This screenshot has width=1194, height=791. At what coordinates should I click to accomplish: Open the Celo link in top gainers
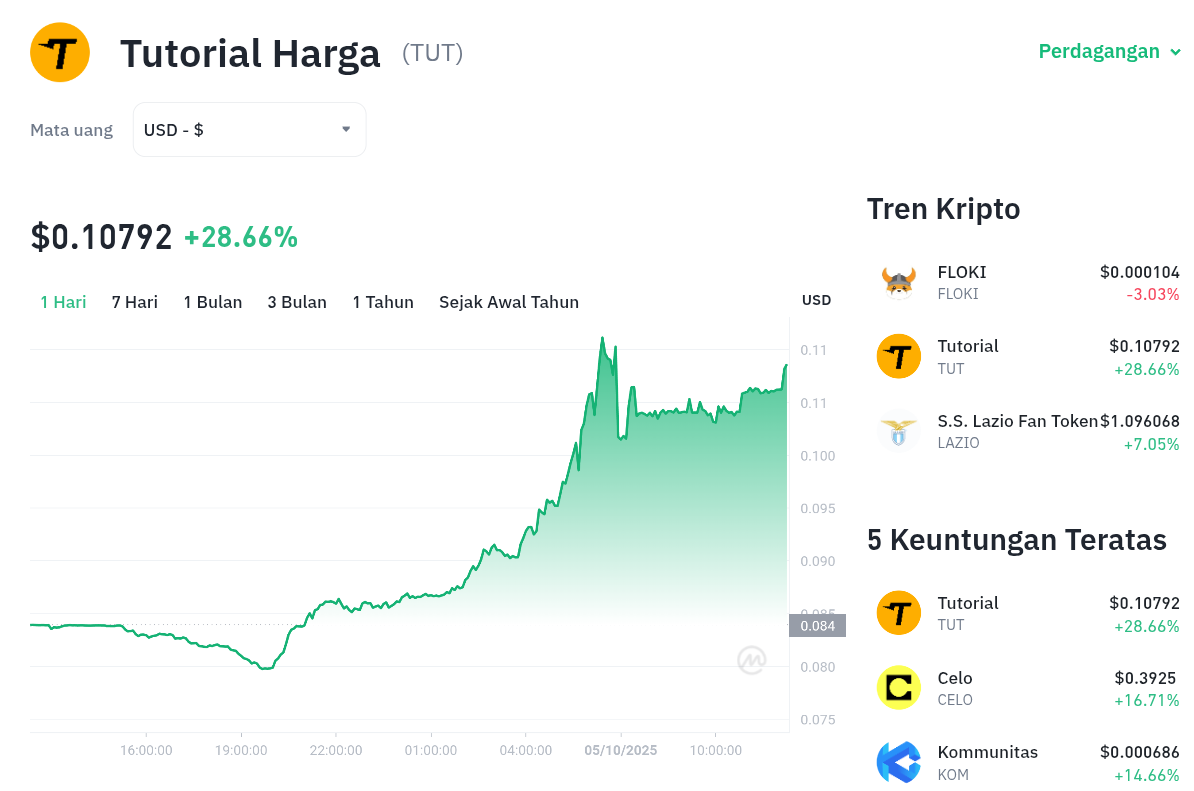[955, 678]
